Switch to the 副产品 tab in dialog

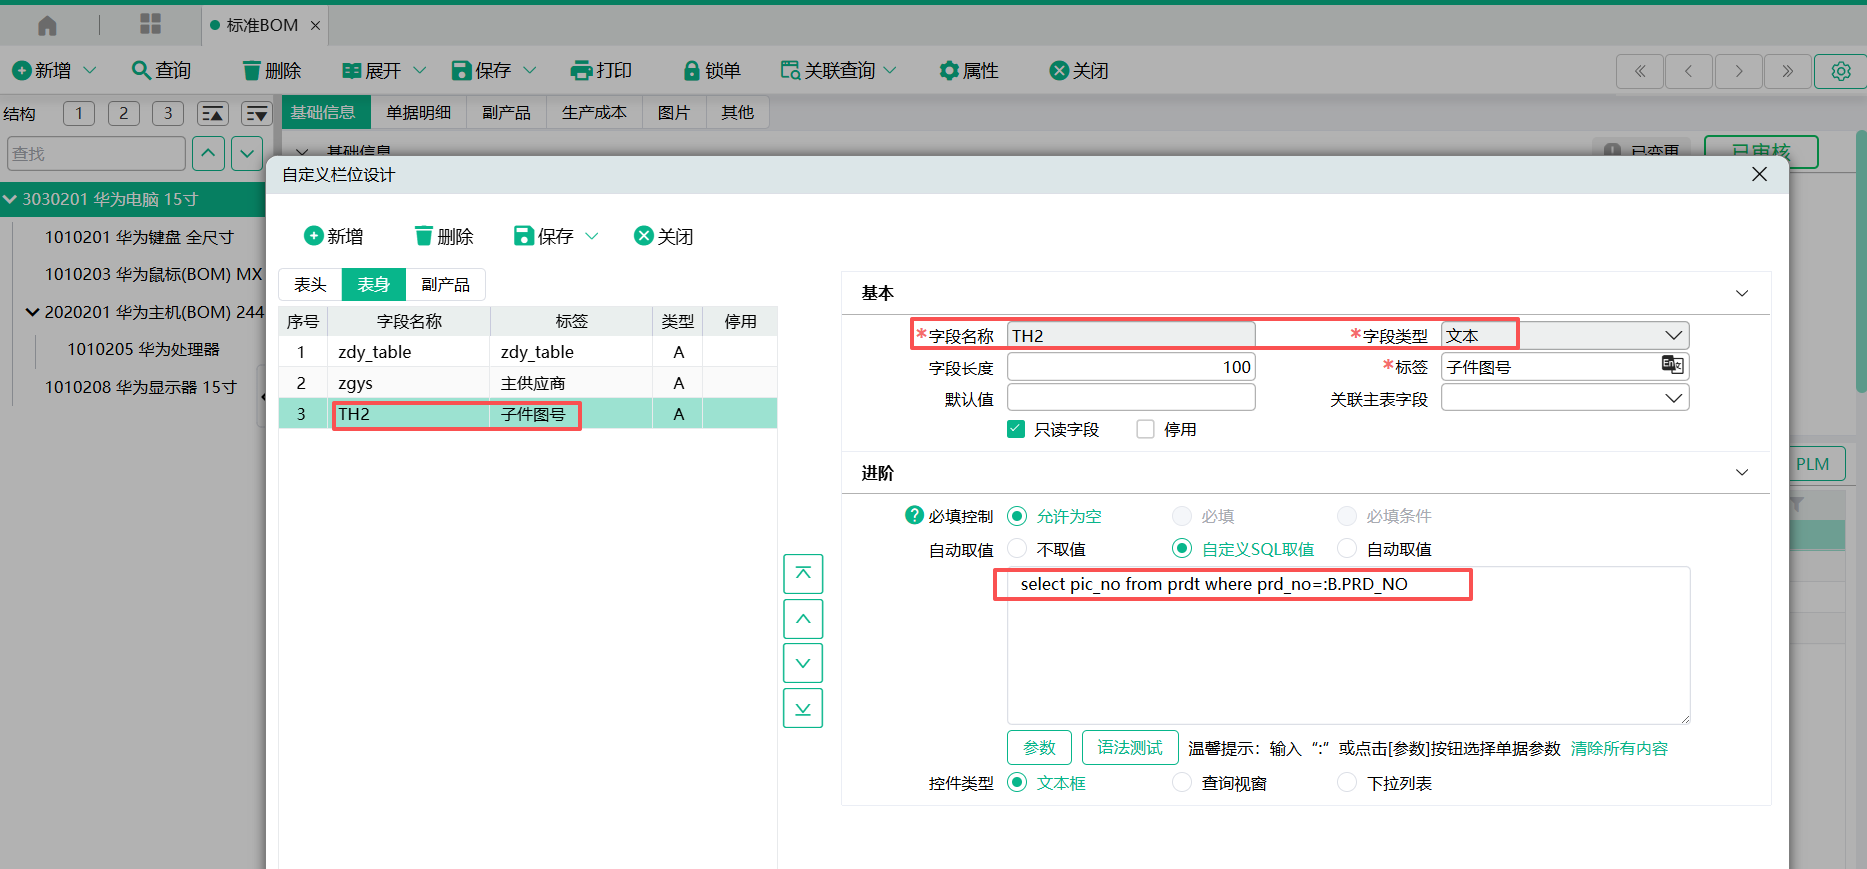[x=445, y=285]
